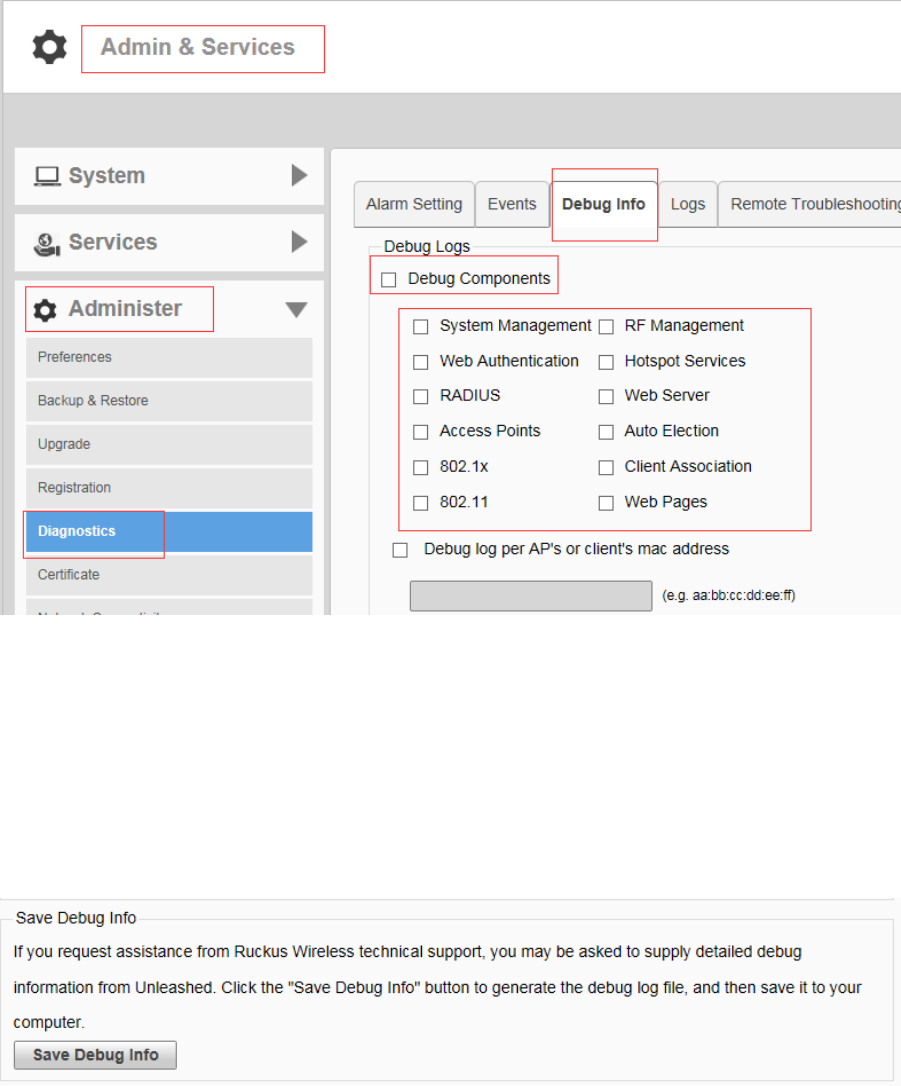
Task: Click the mac address input field
Action: click(530, 596)
